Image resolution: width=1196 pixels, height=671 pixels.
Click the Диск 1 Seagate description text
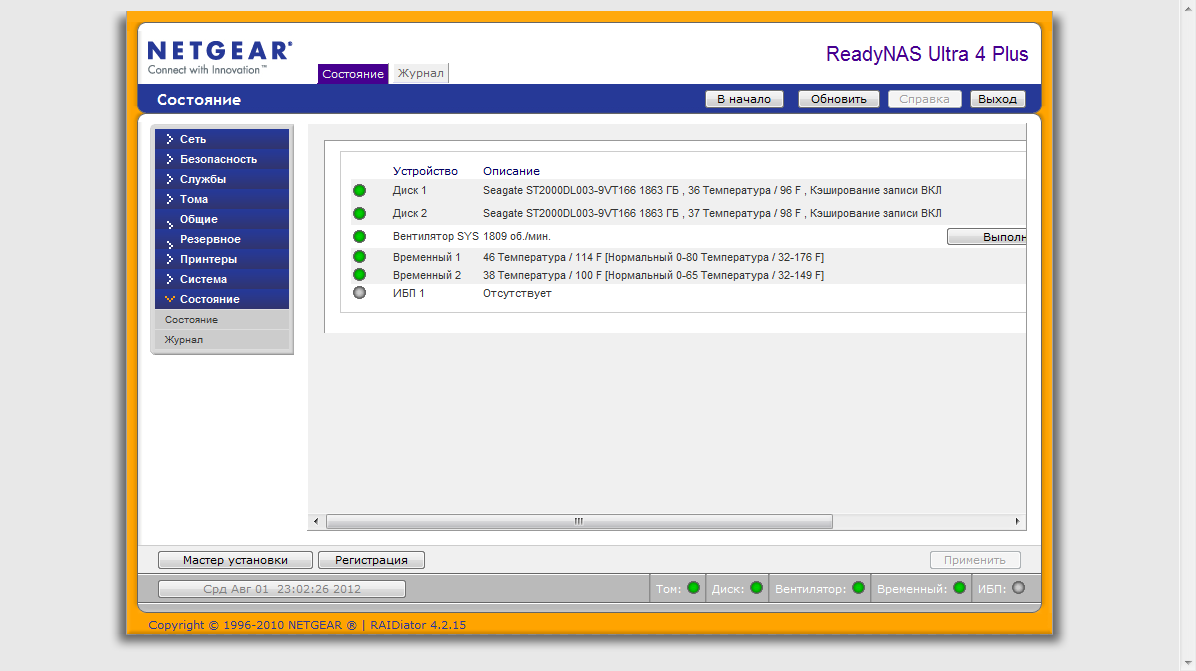click(712, 191)
